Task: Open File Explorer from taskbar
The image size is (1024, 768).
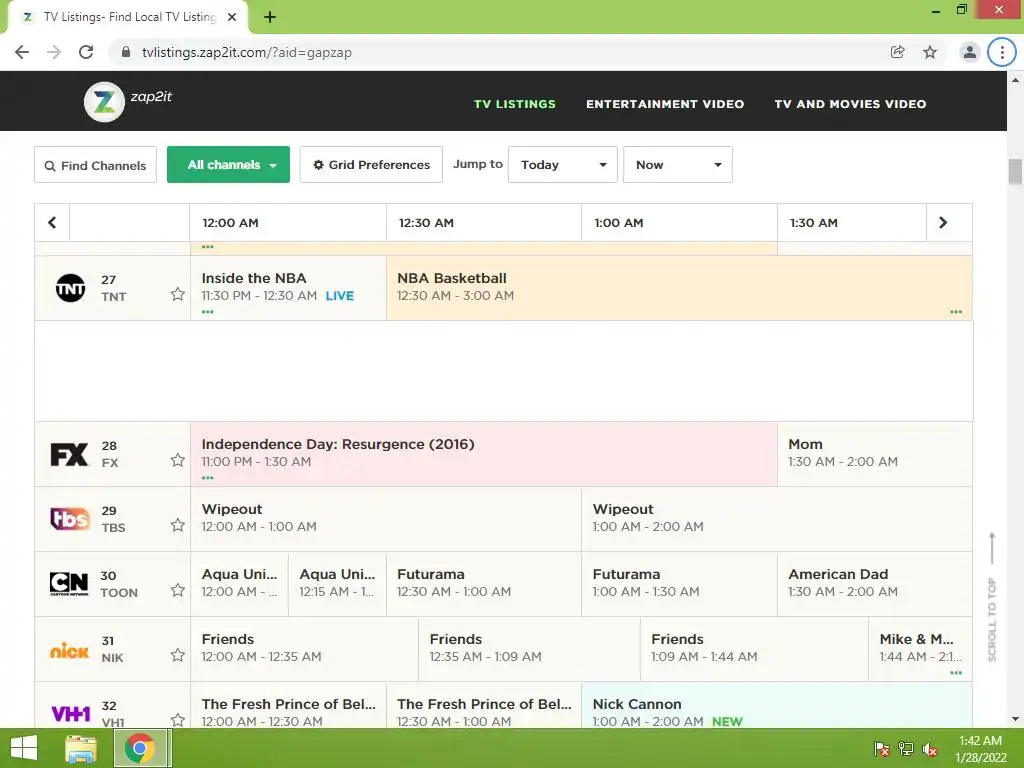Action: coord(81,748)
